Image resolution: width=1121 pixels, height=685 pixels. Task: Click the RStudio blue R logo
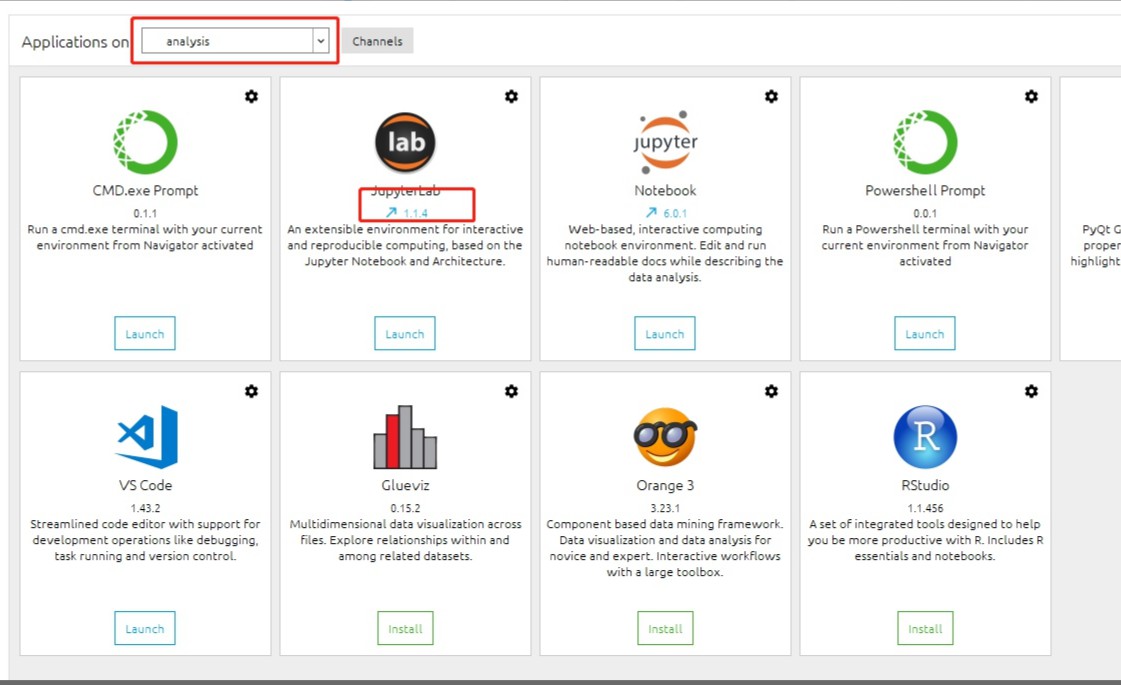click(925, 437)
